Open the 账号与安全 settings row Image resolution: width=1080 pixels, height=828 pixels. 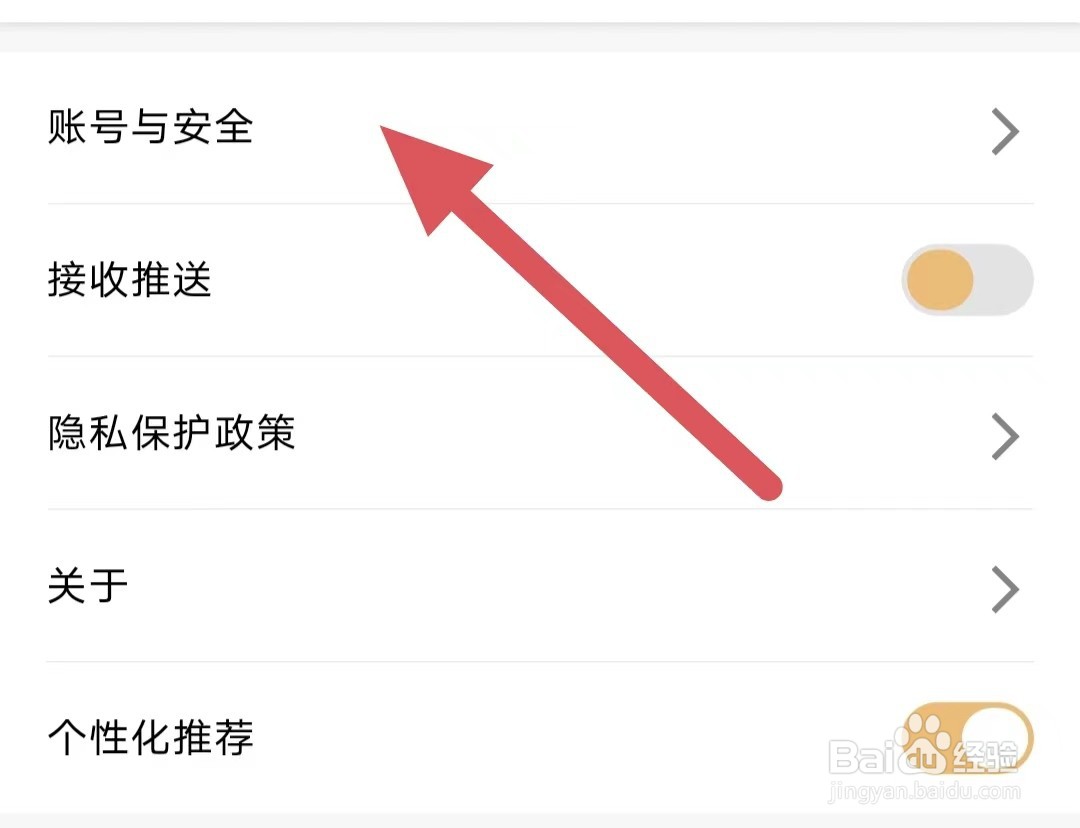[x=150, y=128]
